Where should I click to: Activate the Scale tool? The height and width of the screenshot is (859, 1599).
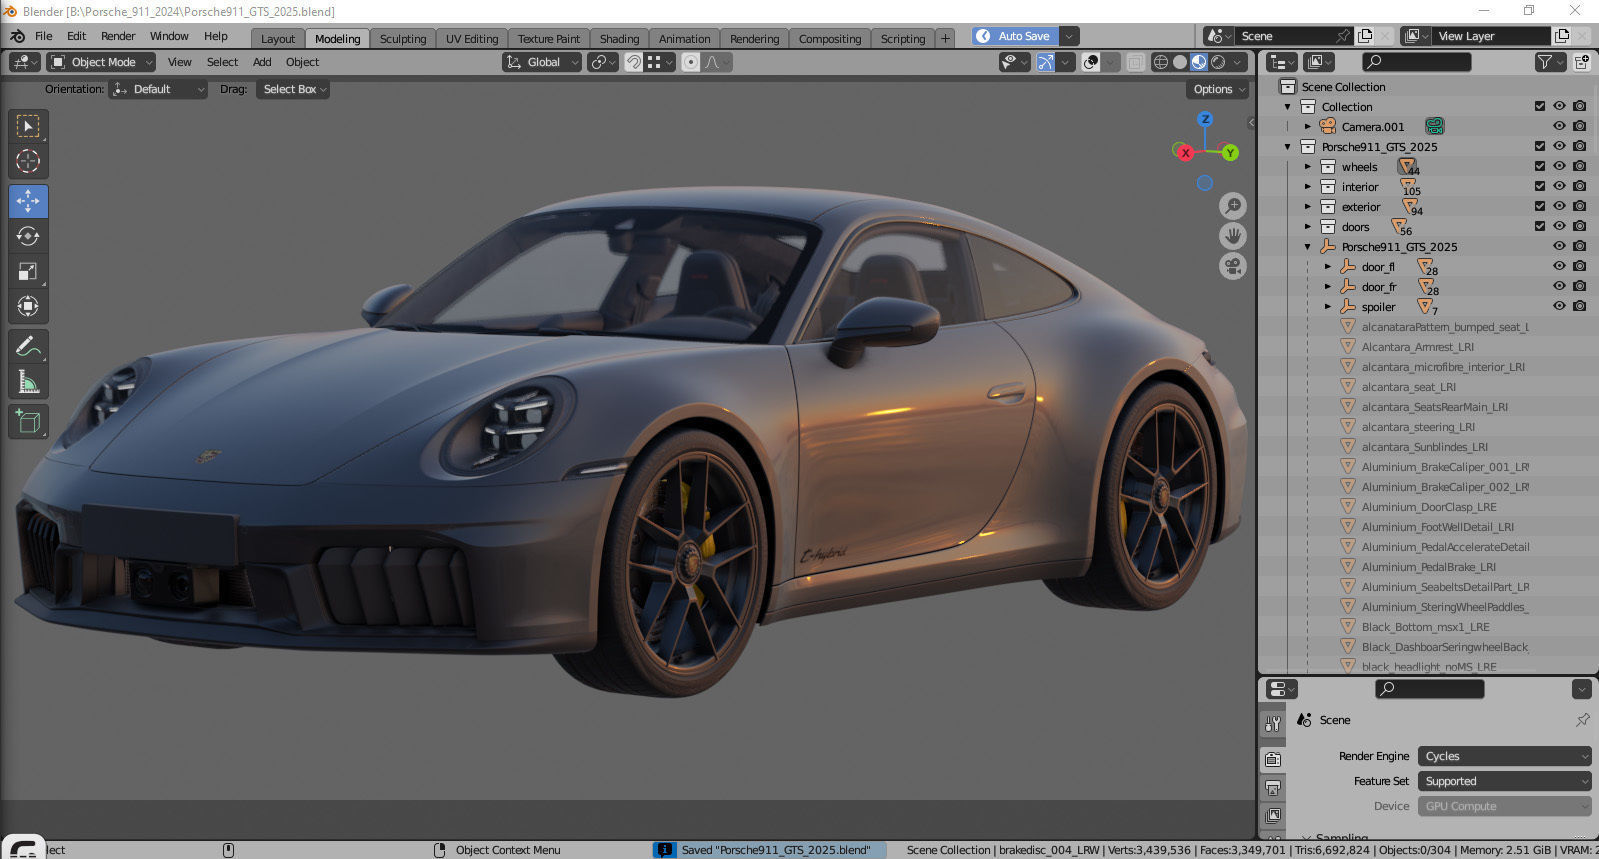(x=28, y=271)
